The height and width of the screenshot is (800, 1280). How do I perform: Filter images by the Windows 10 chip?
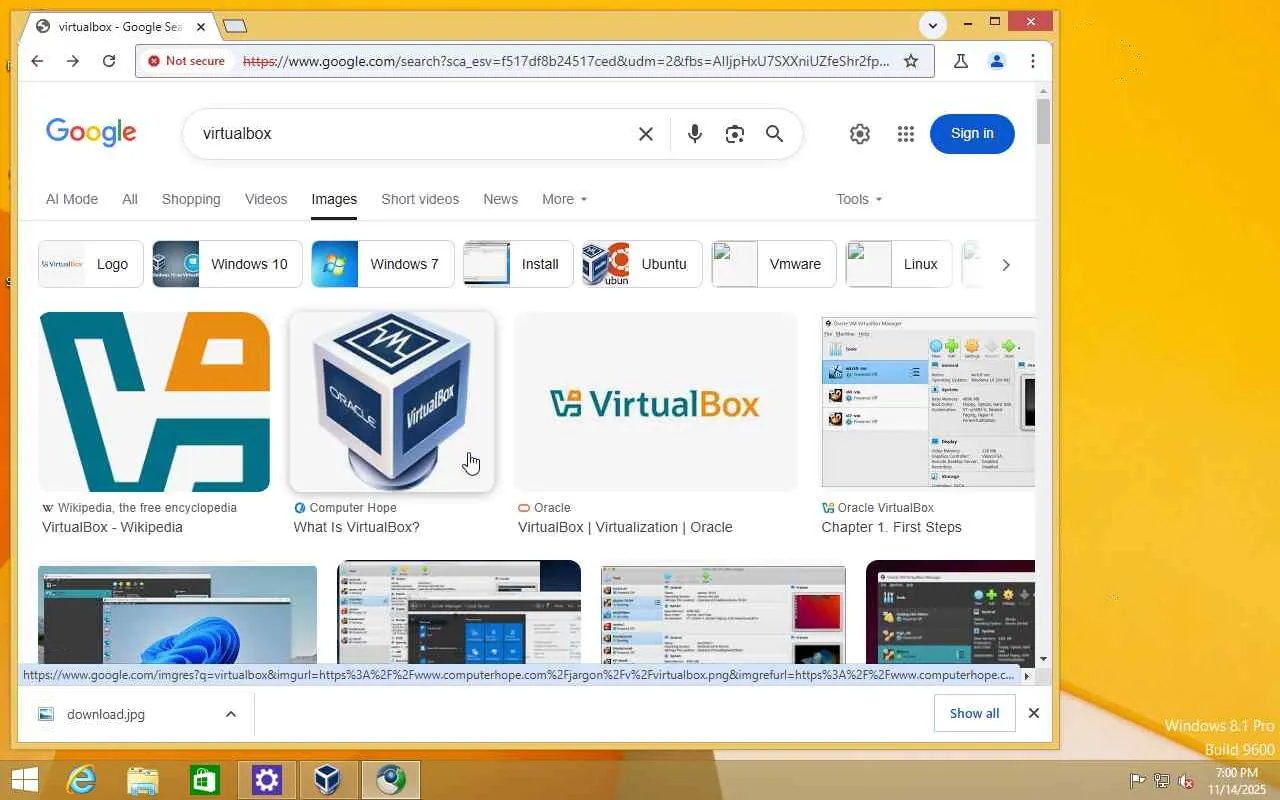click(x=227, y=264)
